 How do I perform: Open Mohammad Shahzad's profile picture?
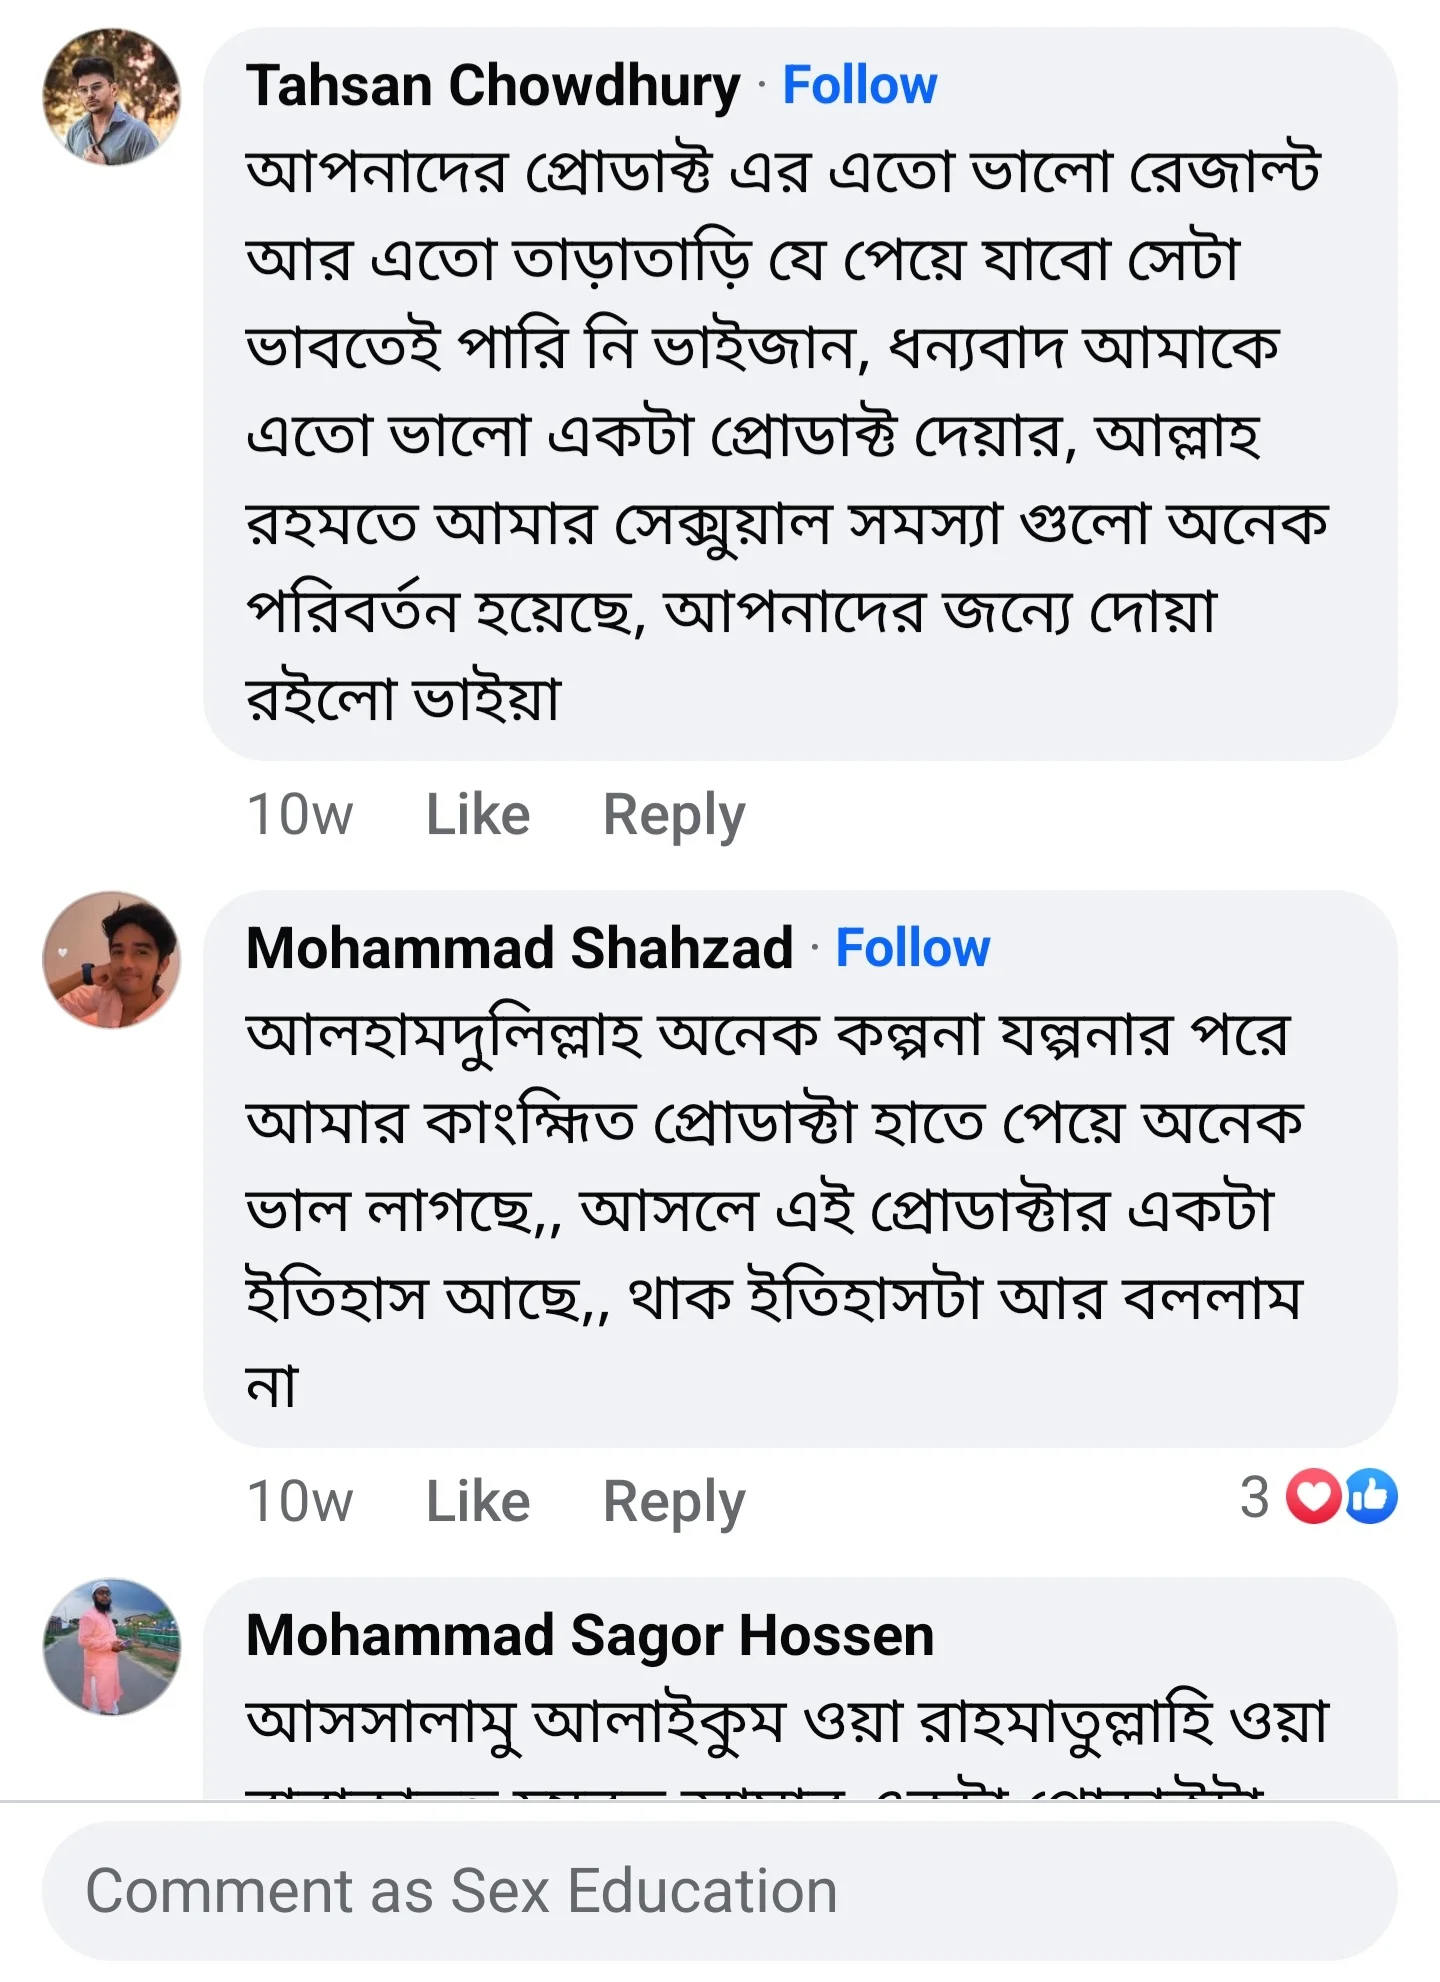111,960
